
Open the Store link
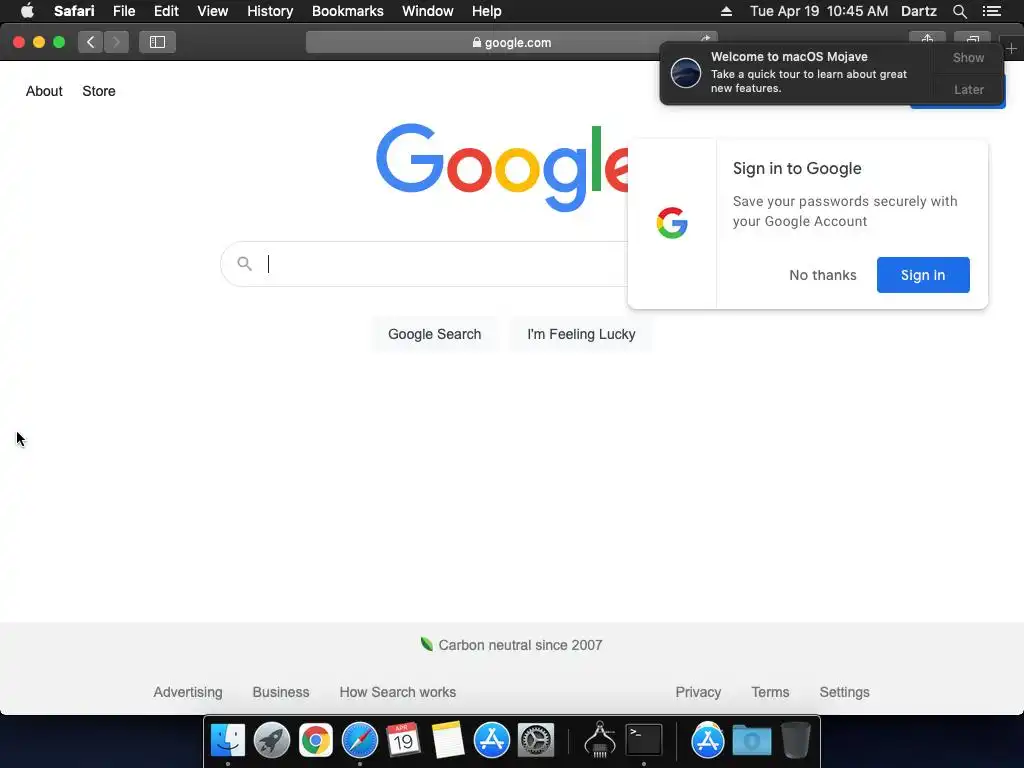point(99,91)
